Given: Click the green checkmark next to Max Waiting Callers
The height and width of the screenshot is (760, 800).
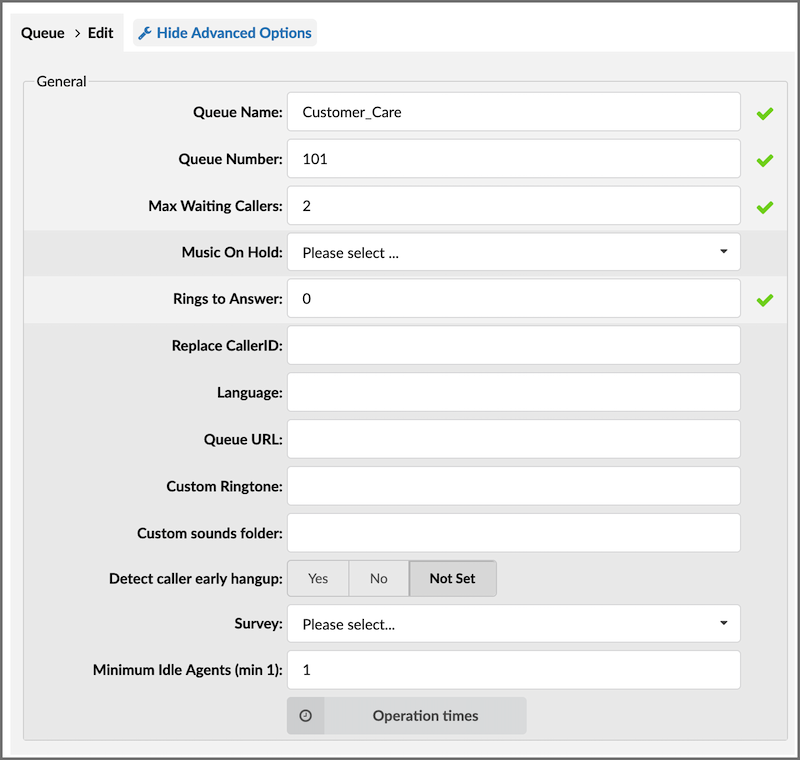Looking at the screenshot, I should [x=765, y=207].
